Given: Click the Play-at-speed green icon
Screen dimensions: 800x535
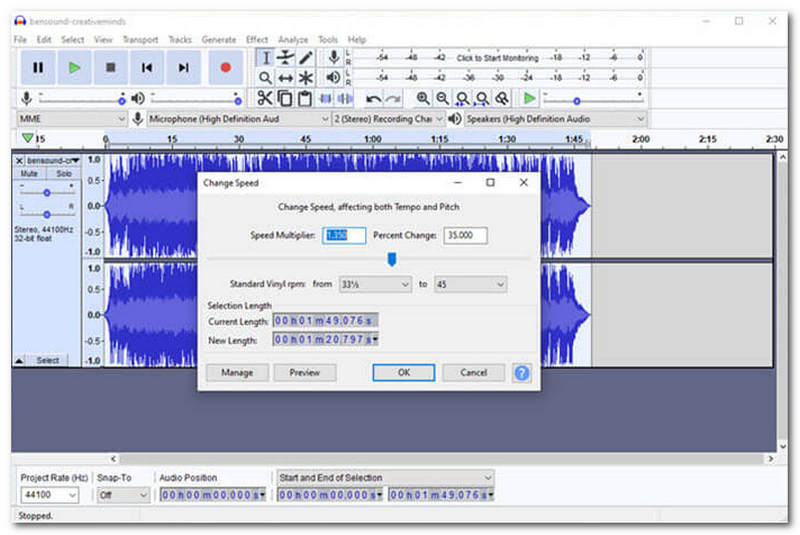Looking at the screenshot, I should click(x=530, y=98).
